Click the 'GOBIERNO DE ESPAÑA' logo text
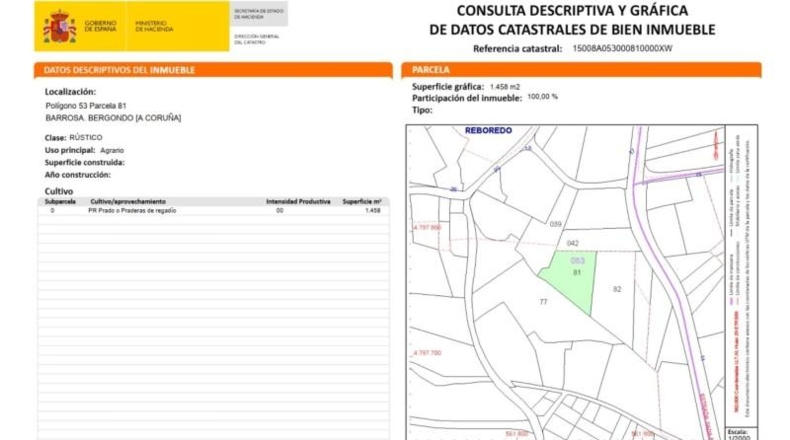Screen dimensions: 790x440 100,26
